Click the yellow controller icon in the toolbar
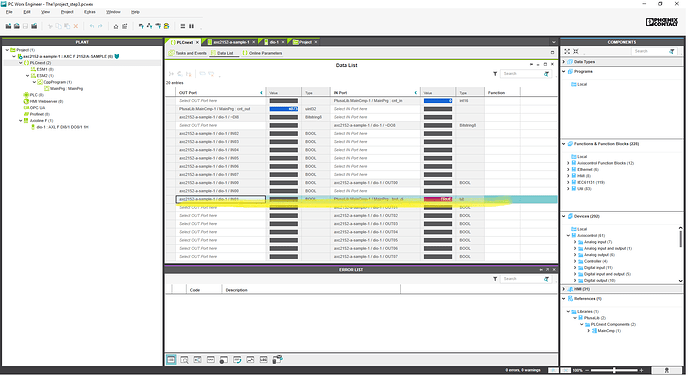Viewport: 690px width, 376px height. (166, 26)
